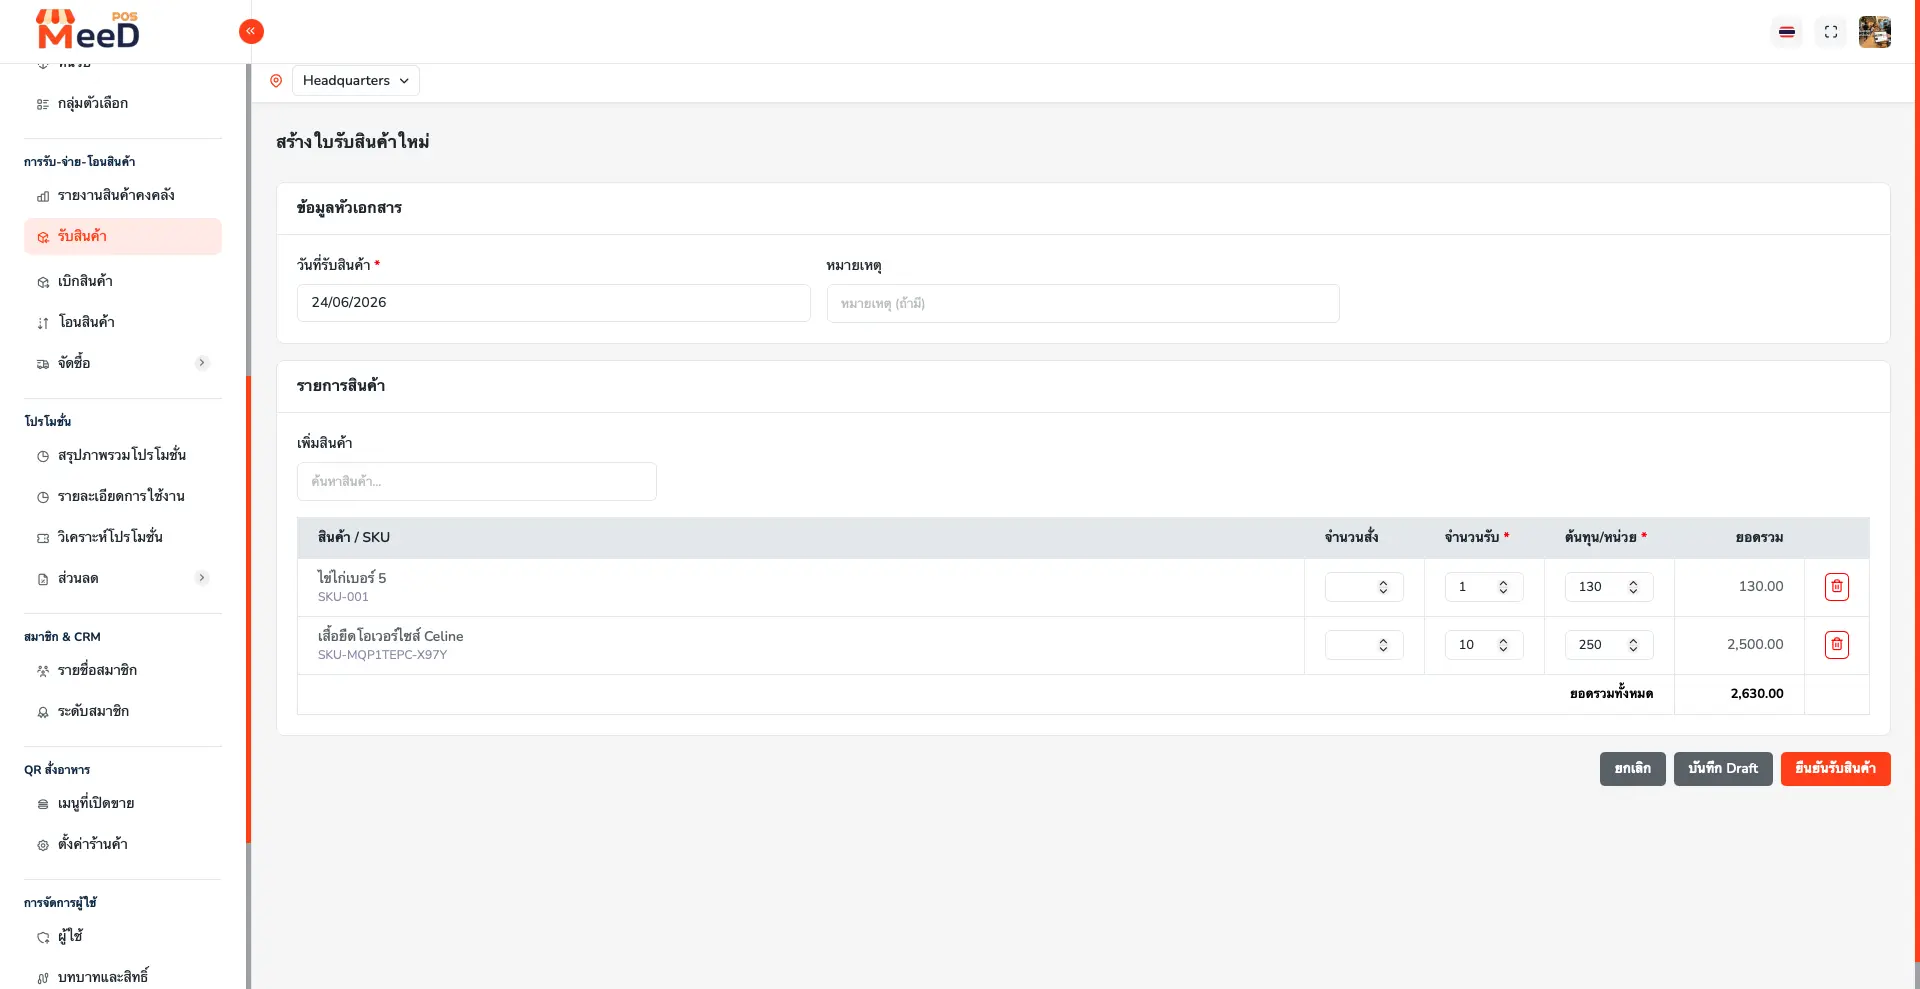Open ระดับสมาชิก menu item
The width and height of the screenshot is (1920, 989).
point(123,712)
